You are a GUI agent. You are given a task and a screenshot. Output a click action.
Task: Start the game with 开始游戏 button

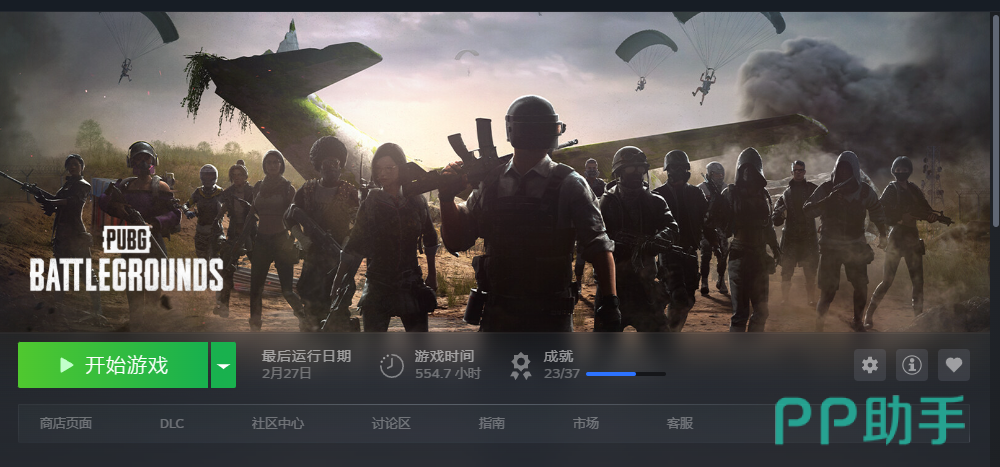(x=113, y=365)
